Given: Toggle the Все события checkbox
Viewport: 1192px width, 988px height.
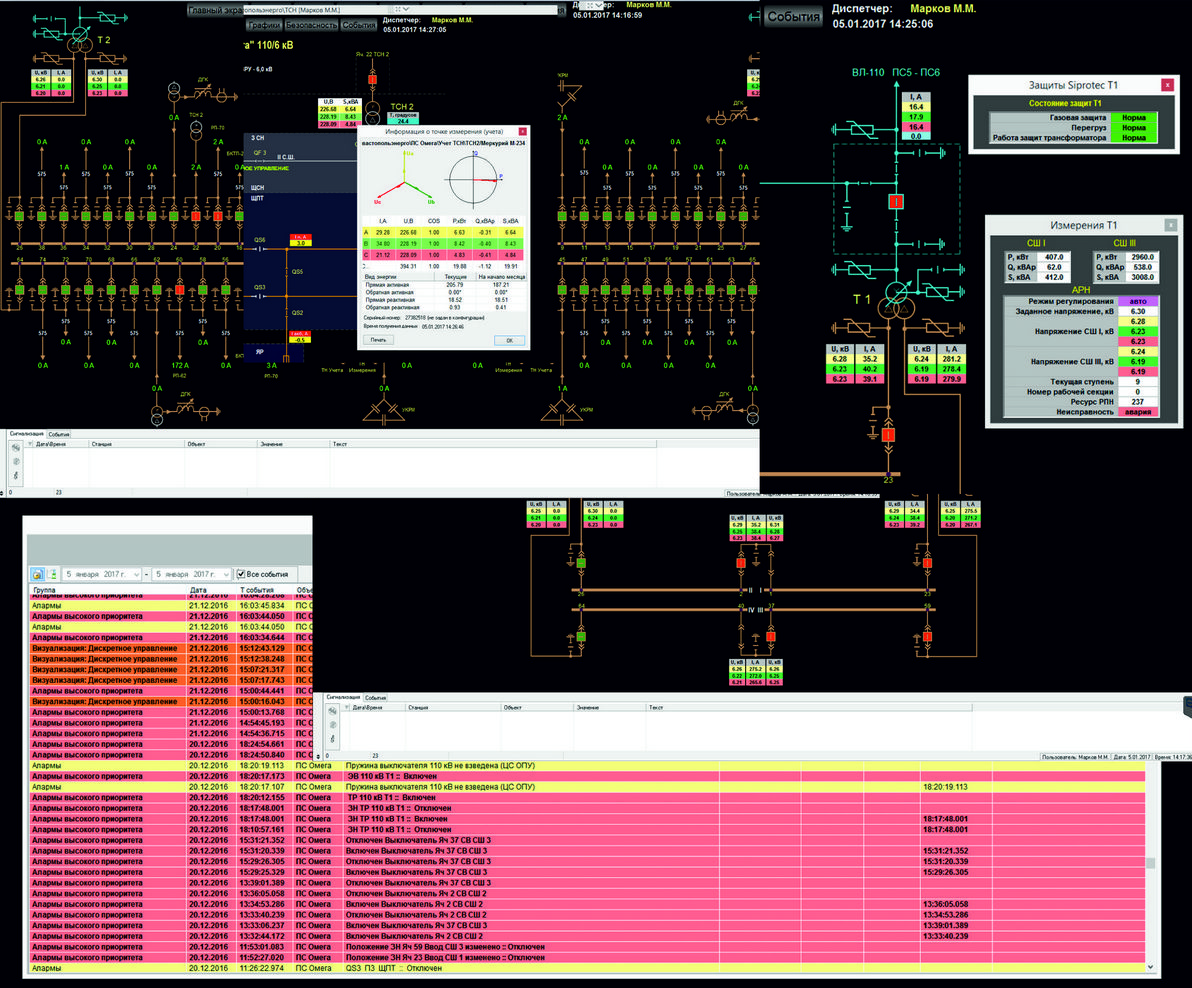Looking at the screenshot, I should tap(241, 574).
